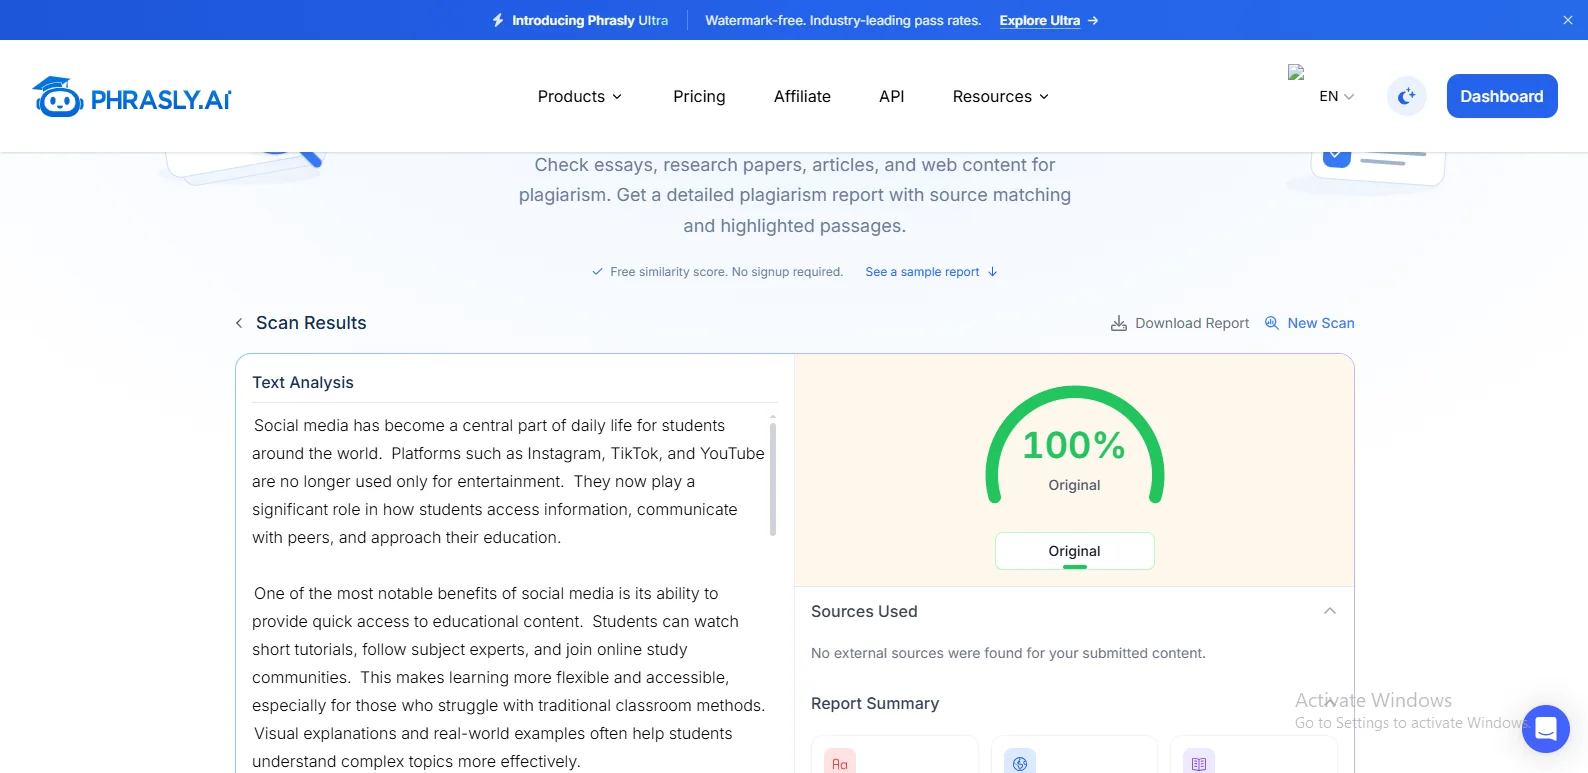
Task: Click the "Watermark-free. Industry-leading pass rates." text
Action: [x=843, y=20]
